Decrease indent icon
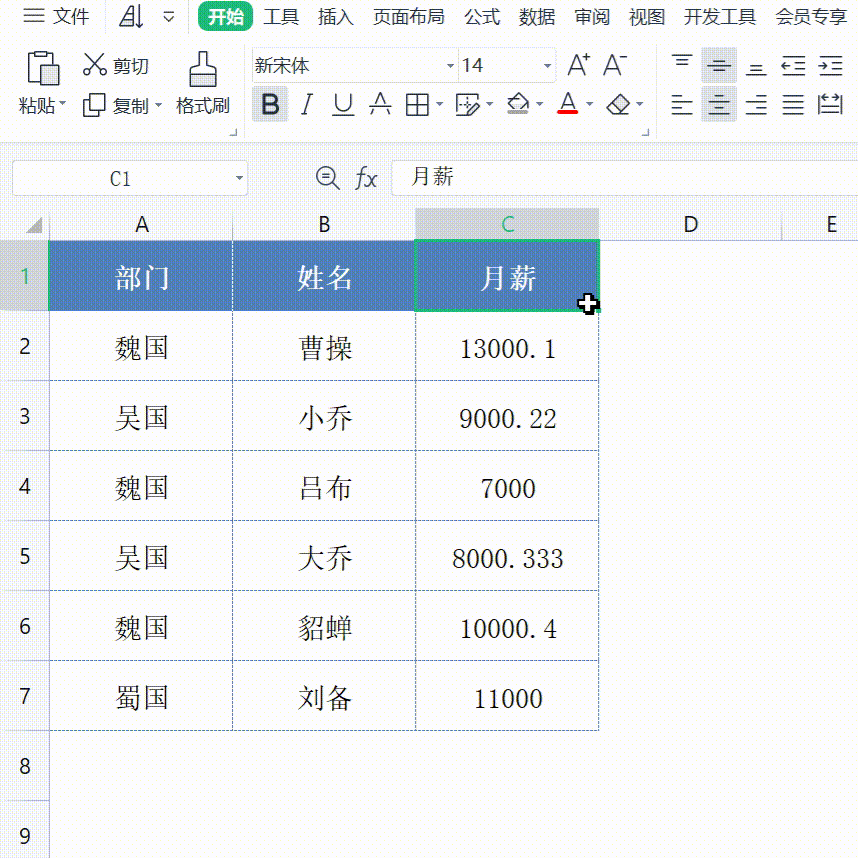The width and height of the screenshot is (858, 858). pyautogui.click(x=793, y=65)
